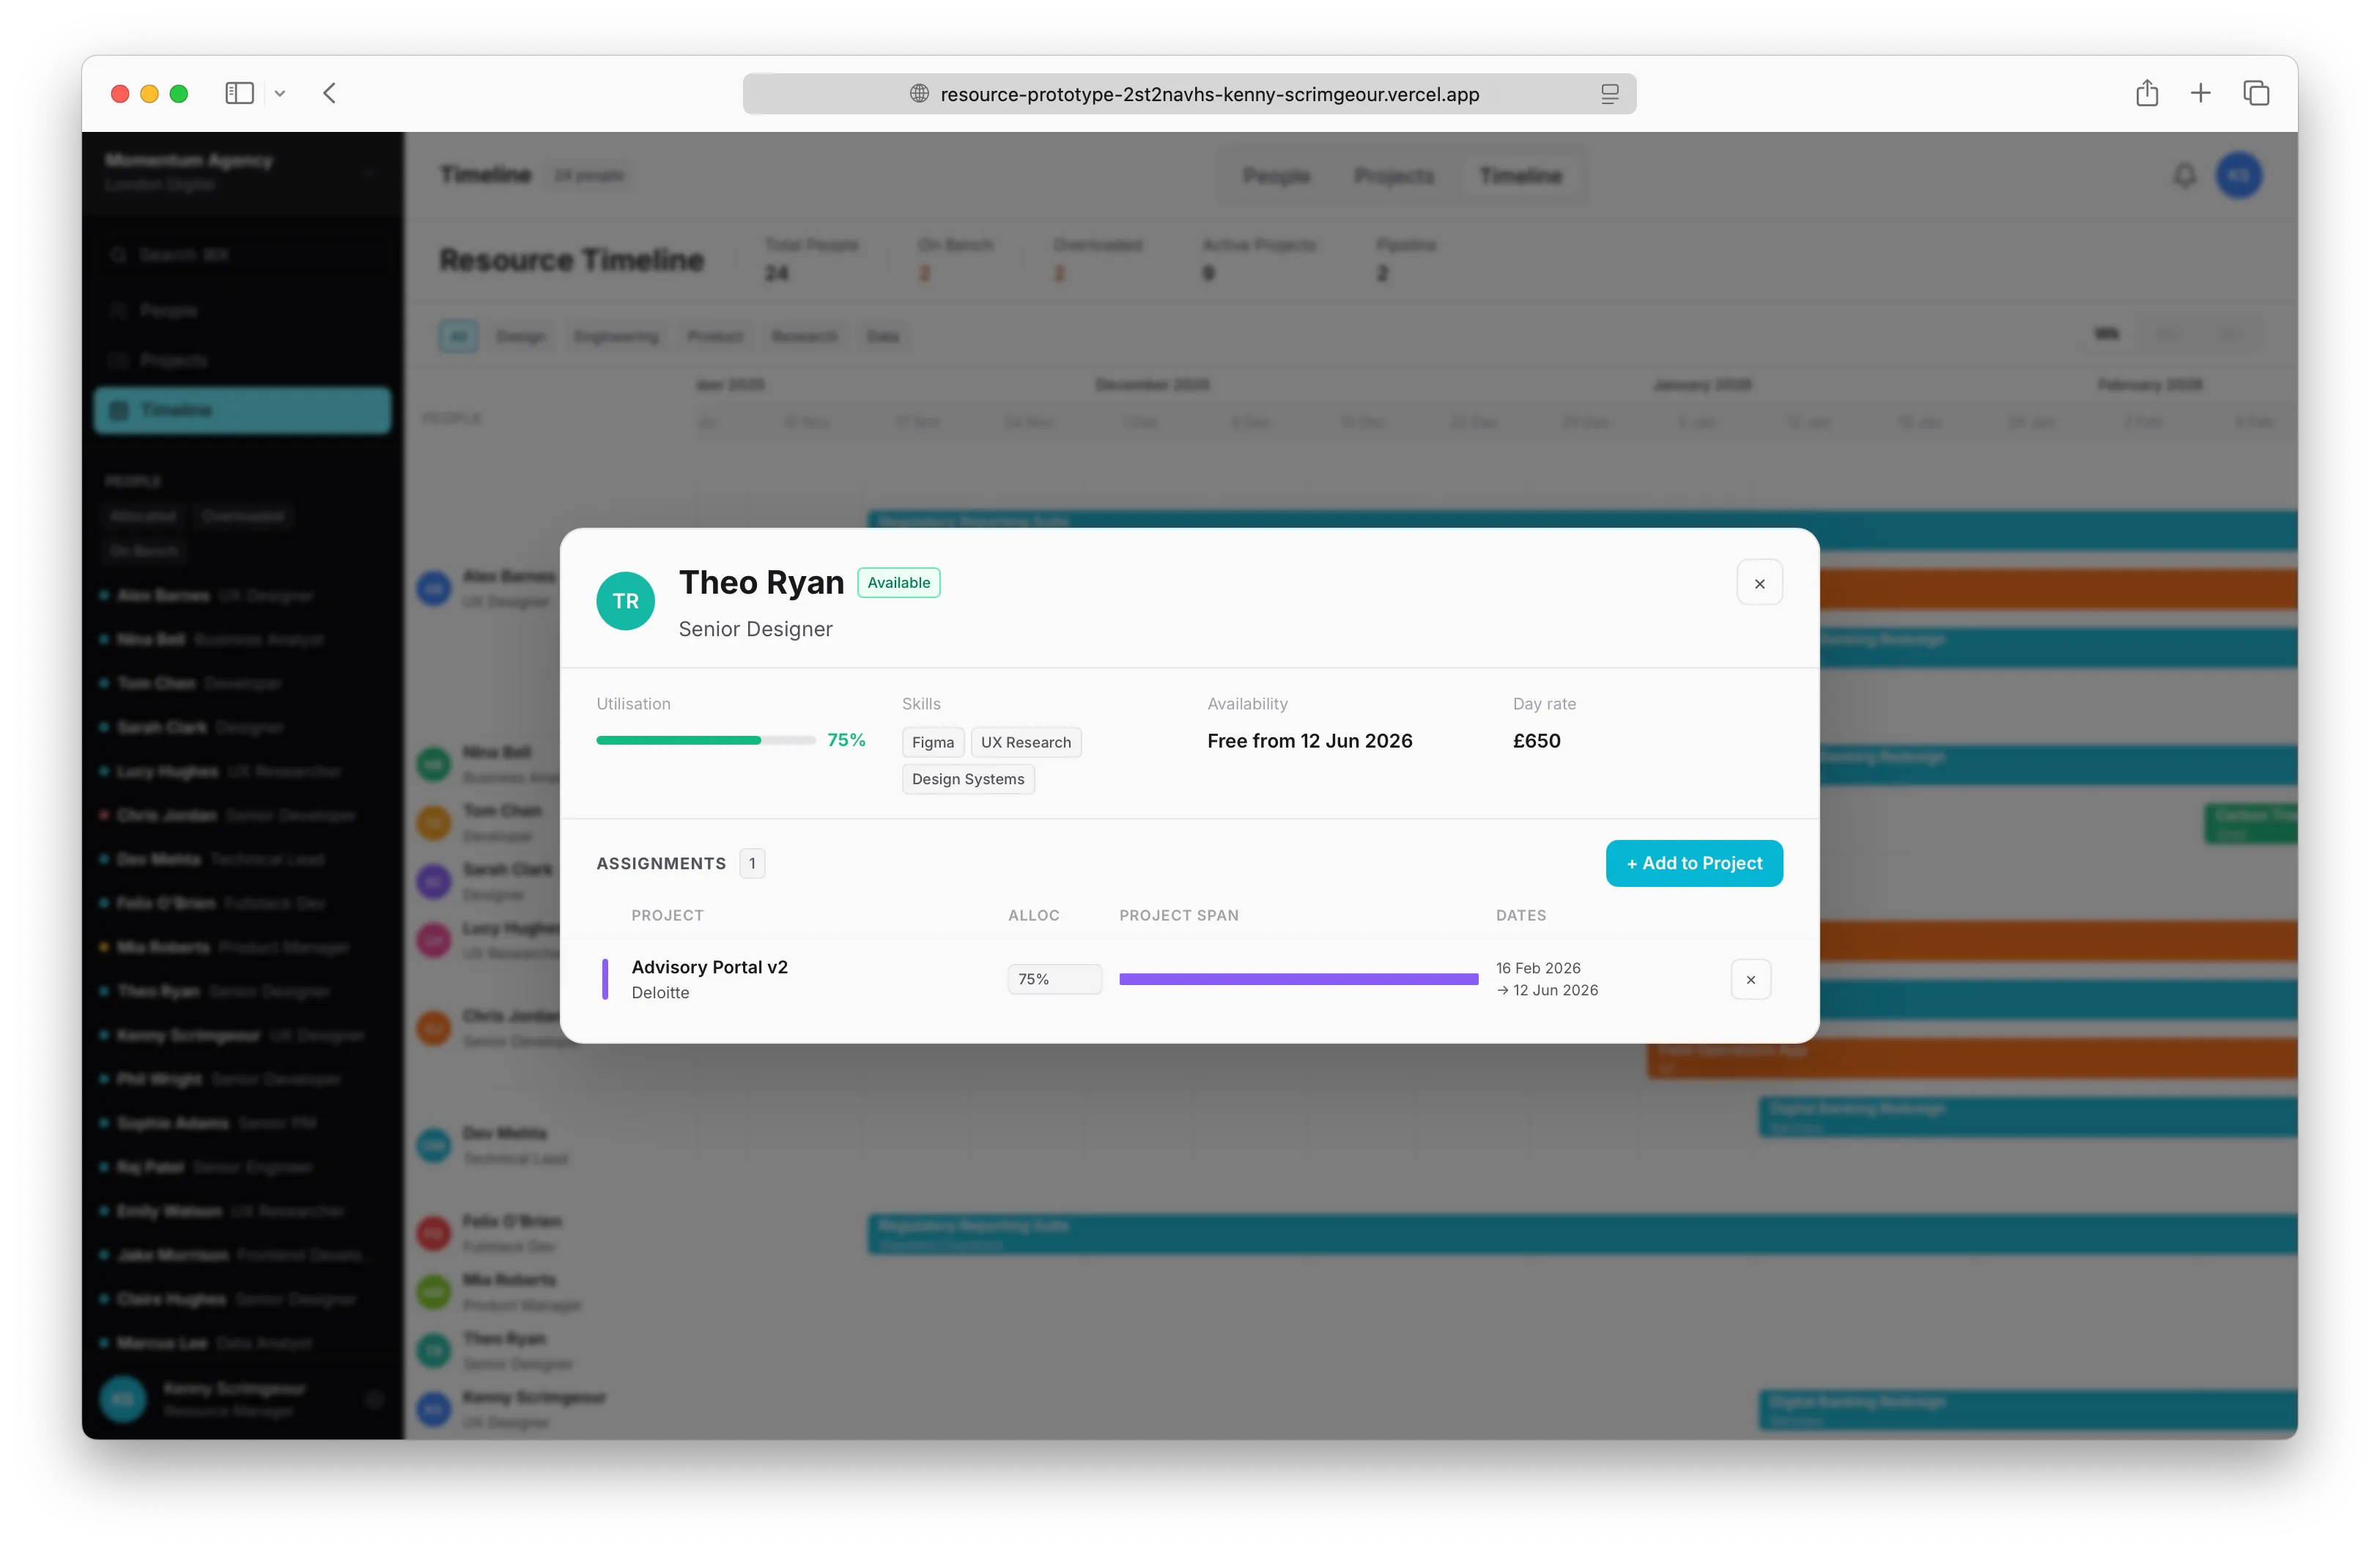
Task: Go back with the browser back arrow
Action: point(330,93)
